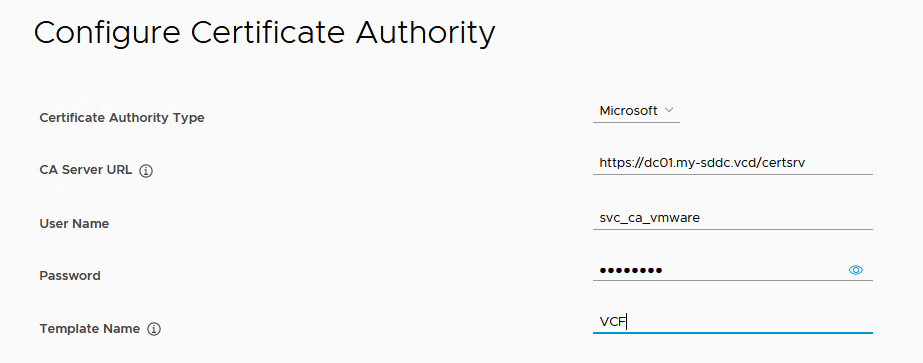Click the CA Server URL label
Screen dimensions: 923x363
coord(85,171)
